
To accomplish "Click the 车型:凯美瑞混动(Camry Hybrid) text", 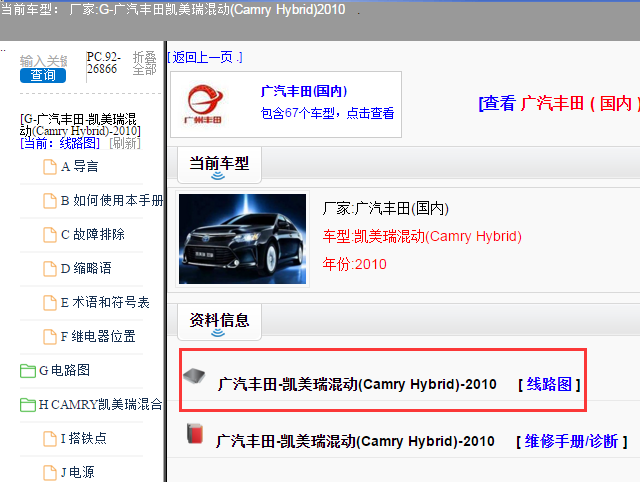I will click(x=422, y=236).
